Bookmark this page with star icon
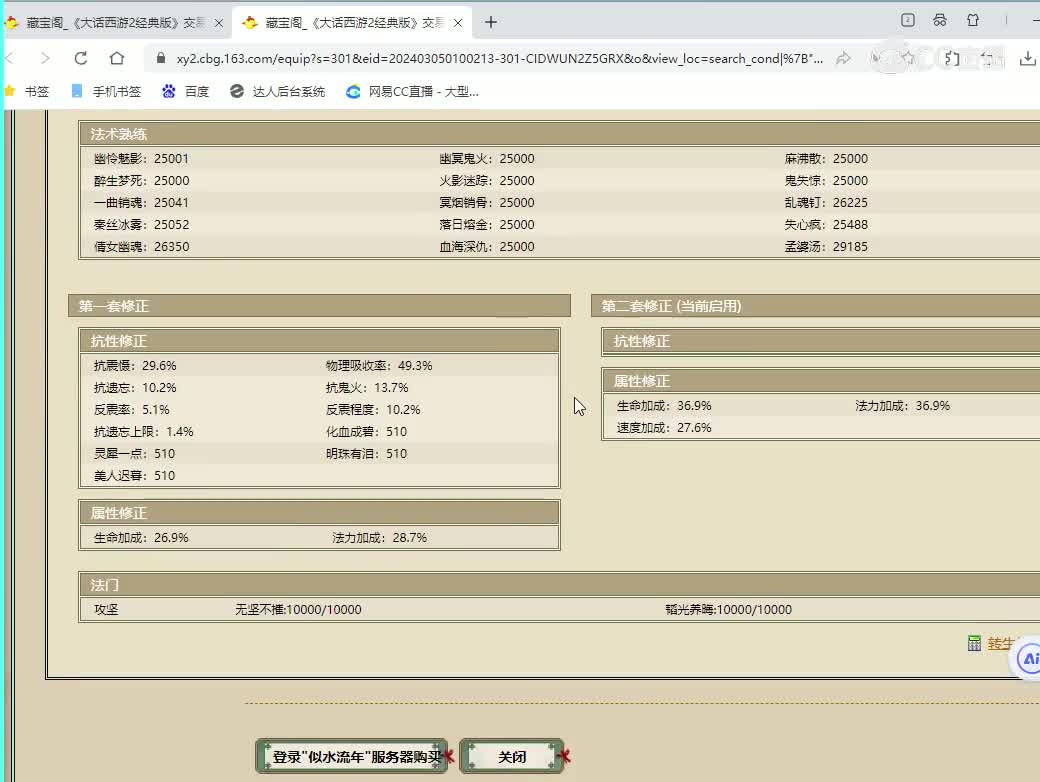This screenshot has width=1040, height=782. (907, 58)
